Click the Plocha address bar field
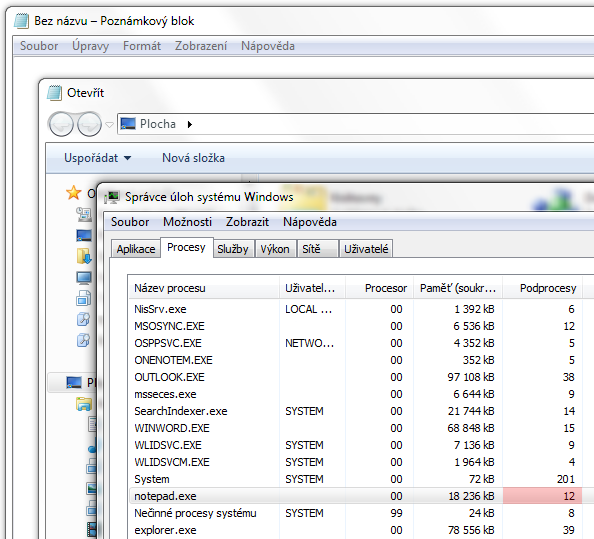The height and width of the screenshot is (539, 594). [x=356, y=124]
